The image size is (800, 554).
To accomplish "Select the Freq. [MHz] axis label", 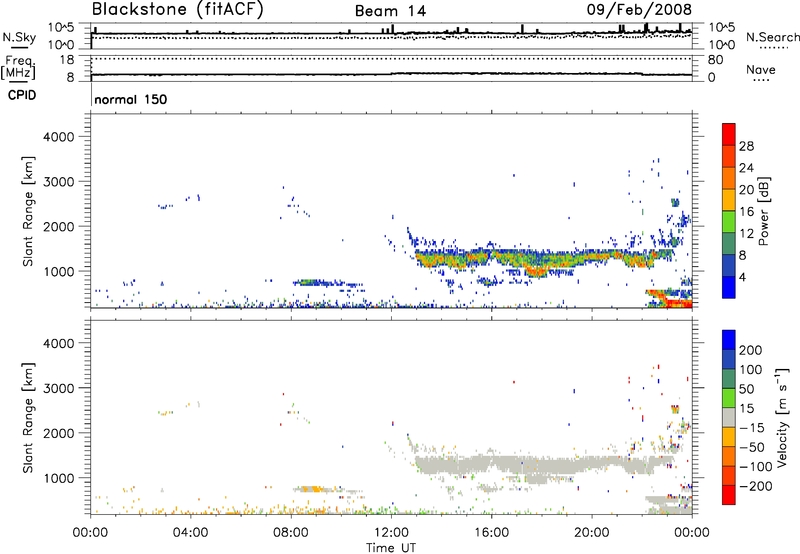I will click(18, 68).
